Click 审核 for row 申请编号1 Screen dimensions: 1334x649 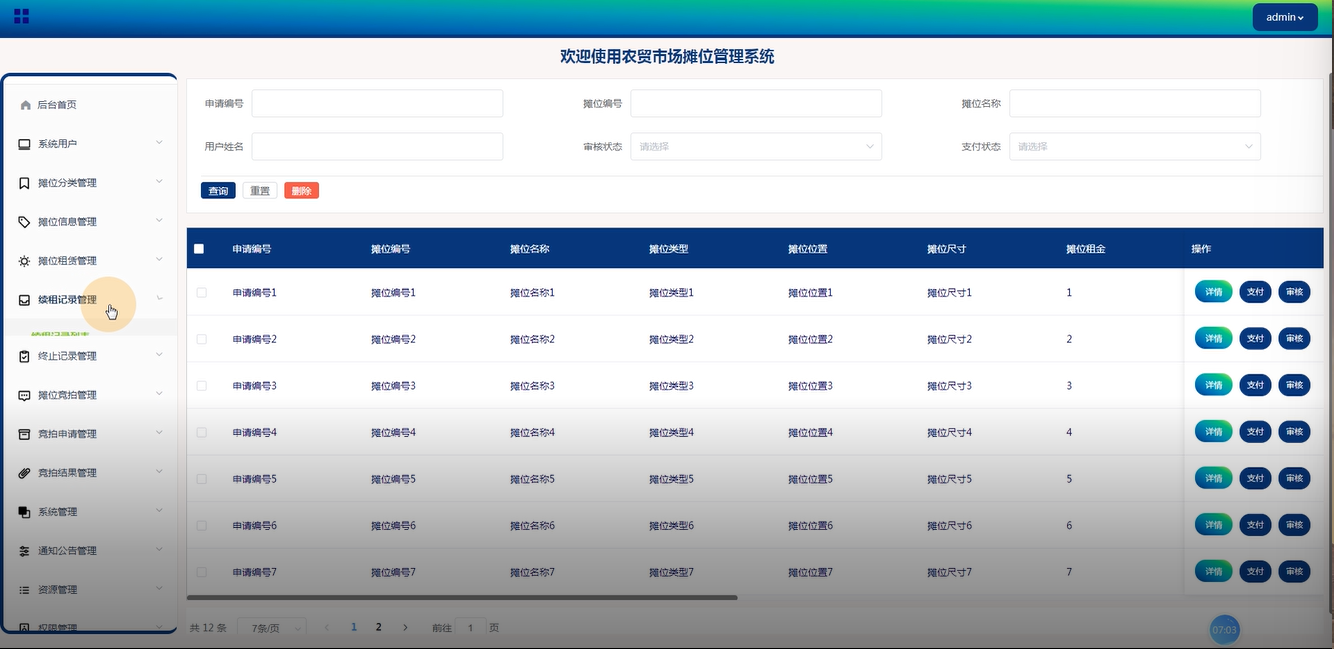1295,292
